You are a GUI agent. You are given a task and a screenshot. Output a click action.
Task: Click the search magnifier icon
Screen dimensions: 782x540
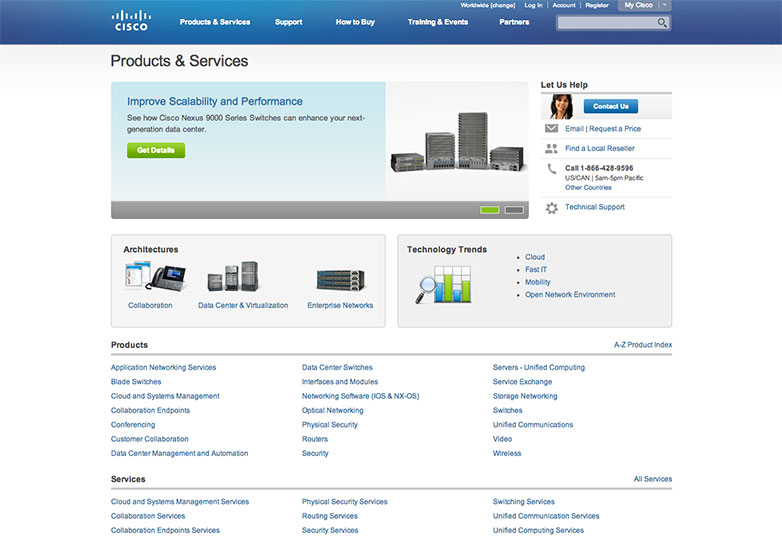662,23
